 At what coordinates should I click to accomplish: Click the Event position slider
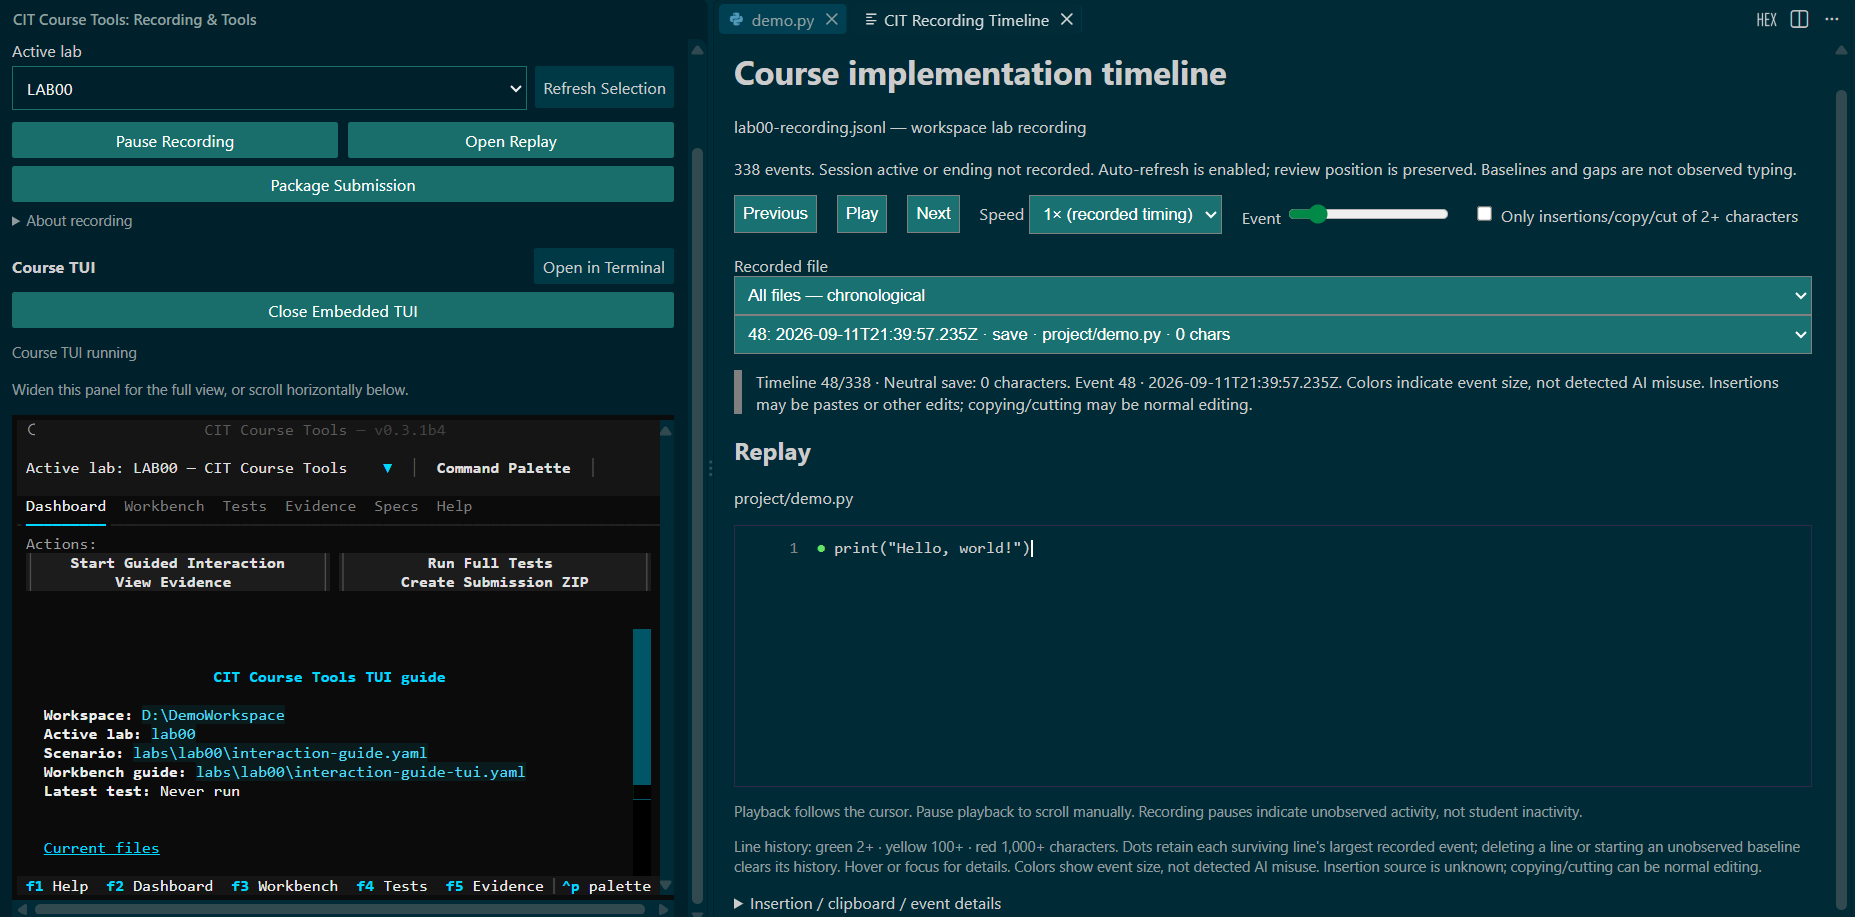coord(1368,214)
